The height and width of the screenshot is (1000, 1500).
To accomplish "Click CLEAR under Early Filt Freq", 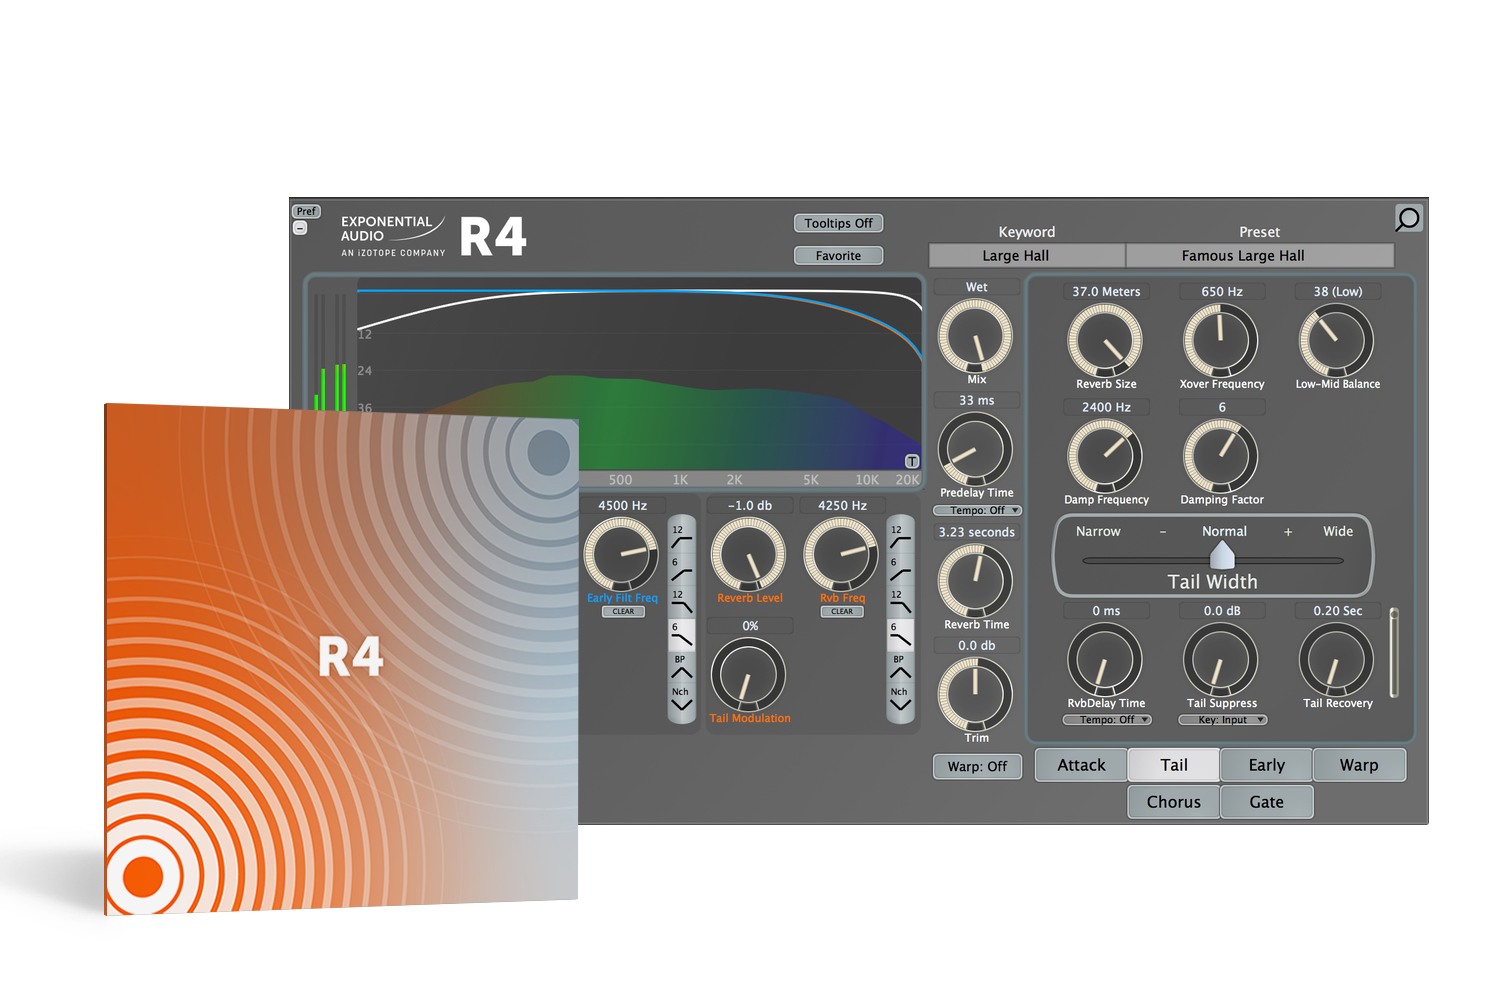I will pyautogui.click(x=623, y=611).
